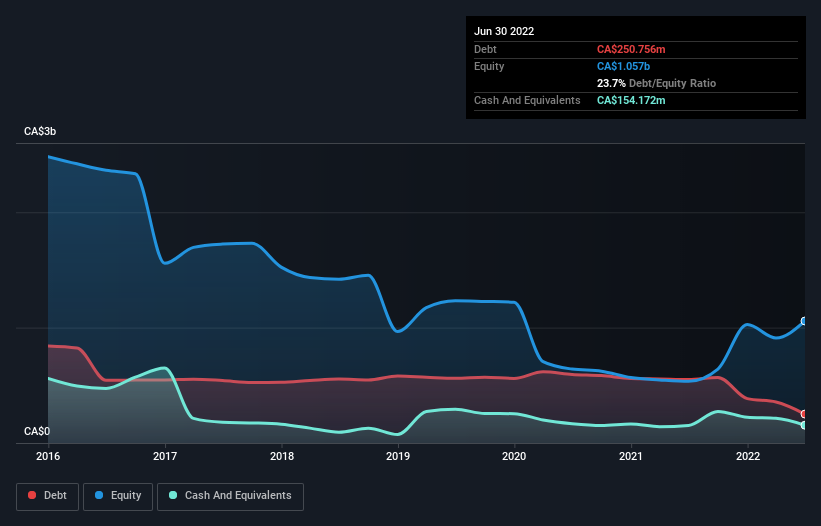Viewport: 821px width, 526px height.
Task: Click the CA$154.172m cash value
Action: pos(631,100)
